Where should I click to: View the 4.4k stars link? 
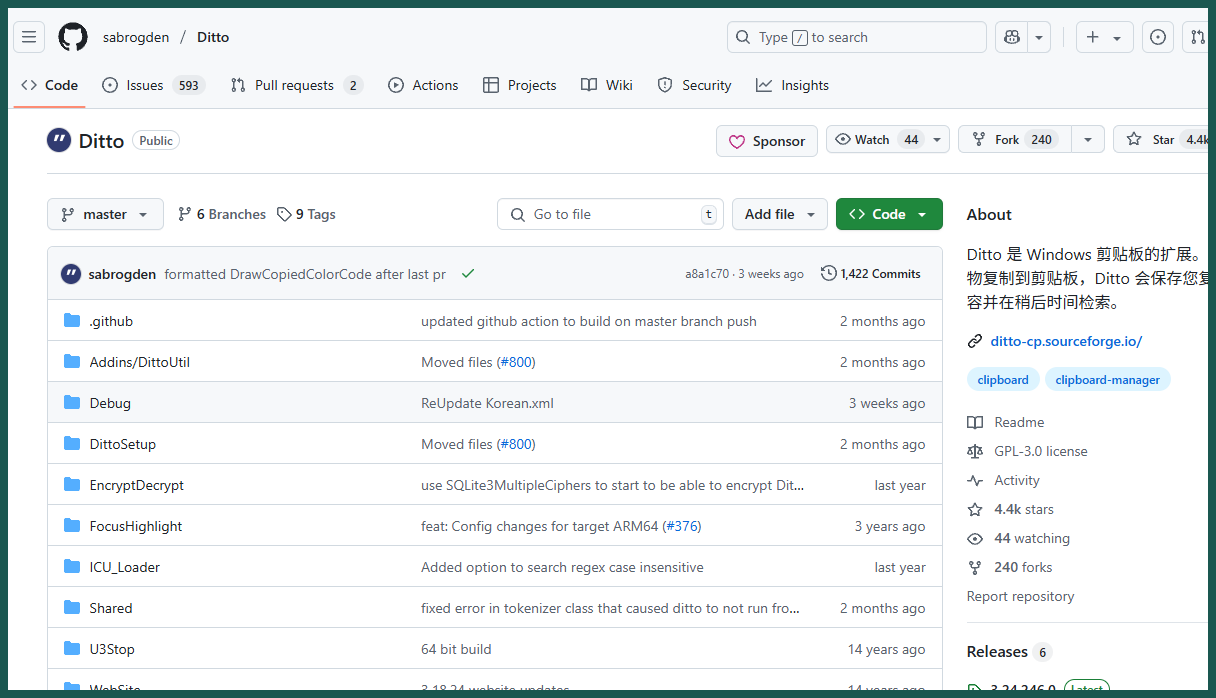click(1010, 509)
